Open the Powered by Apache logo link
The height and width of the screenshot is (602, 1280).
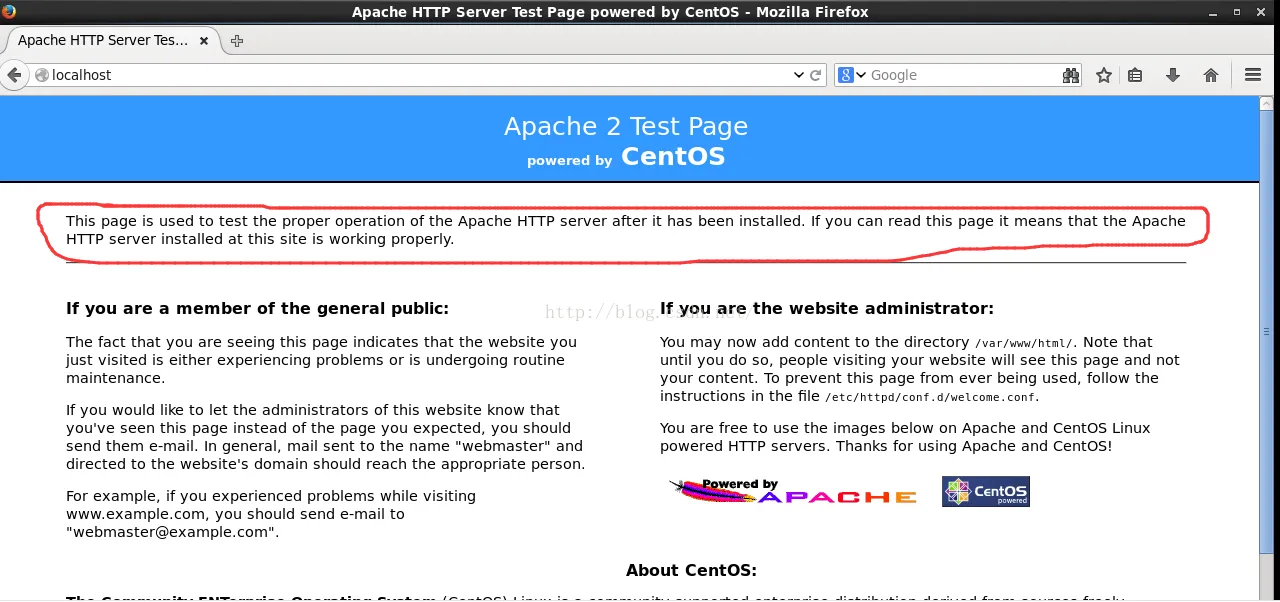click(x=792, y=491)
